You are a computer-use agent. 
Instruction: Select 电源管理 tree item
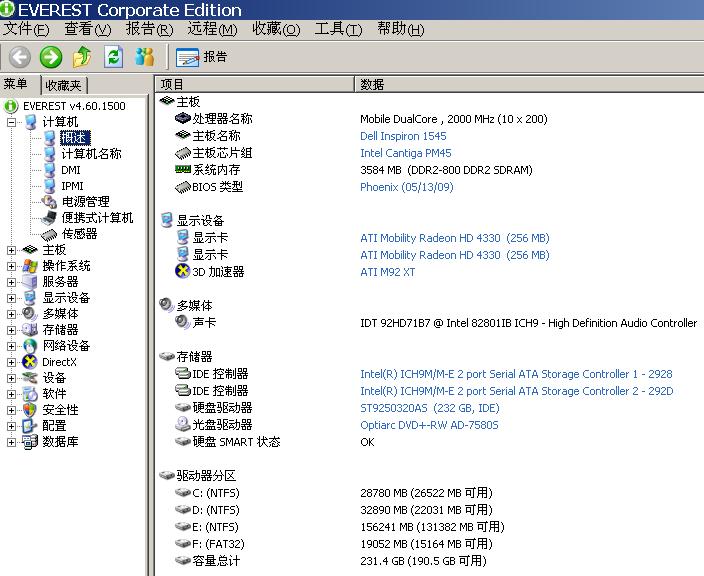coord(85,202)
